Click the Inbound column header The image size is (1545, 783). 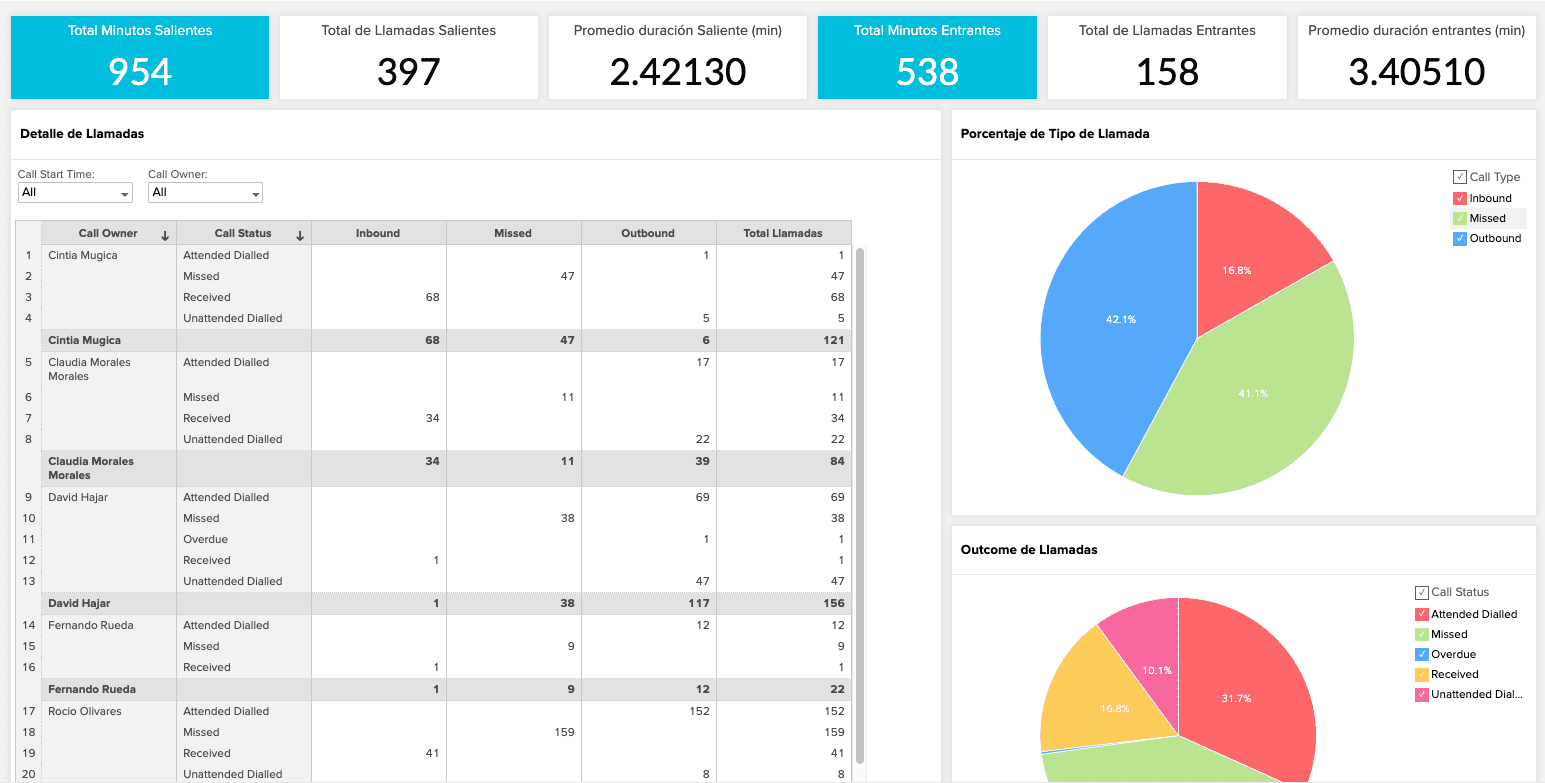tap(378, 233)
